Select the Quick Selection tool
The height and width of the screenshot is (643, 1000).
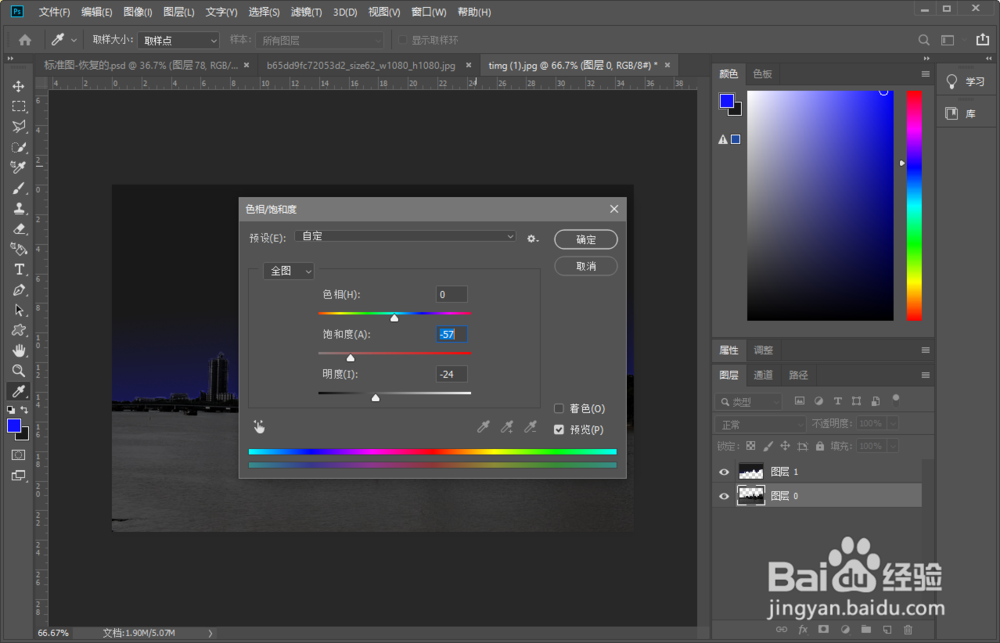coord(18,147)
